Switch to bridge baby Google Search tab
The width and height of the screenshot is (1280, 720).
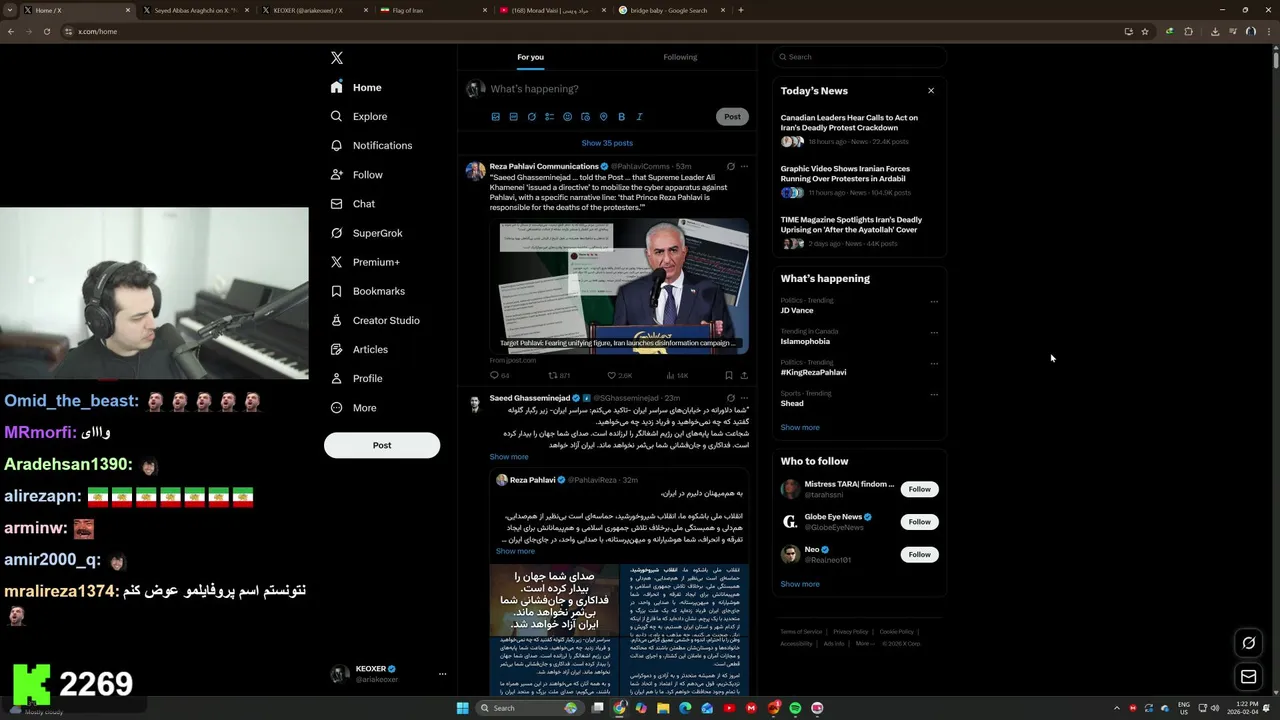pos(671,10)
